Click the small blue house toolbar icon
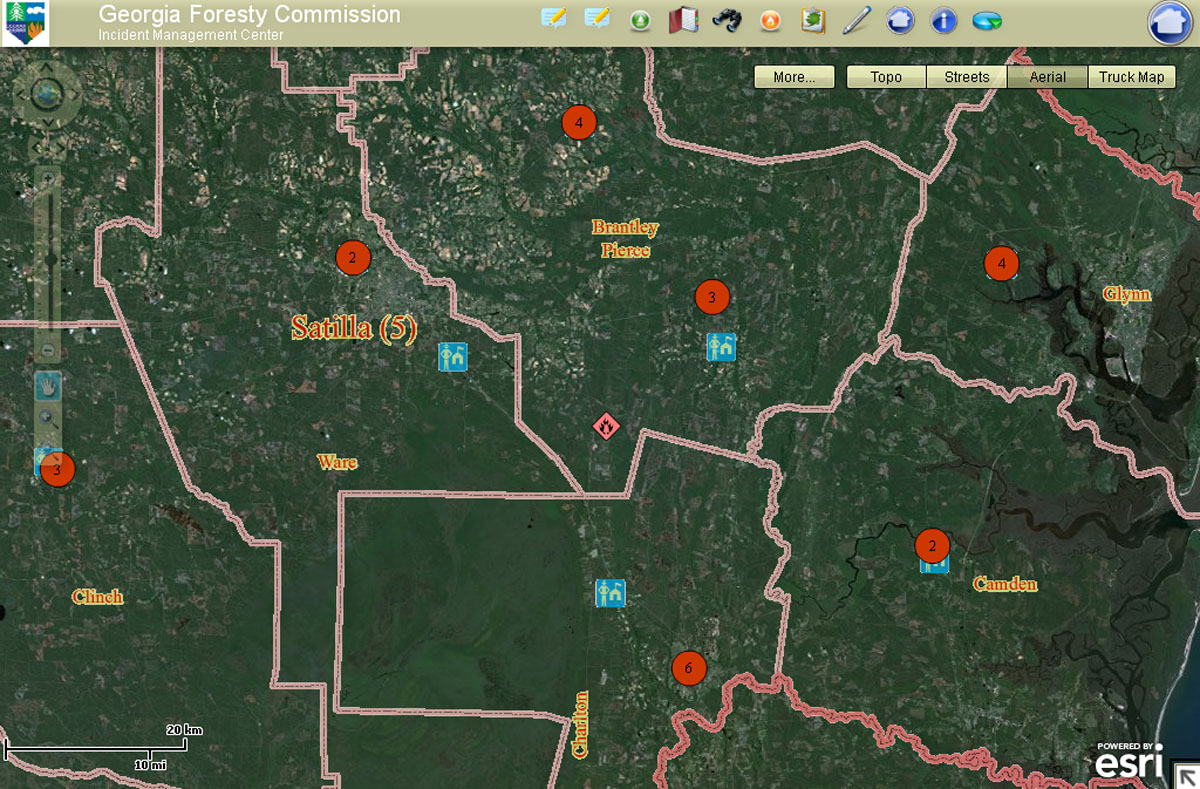Viewport: 1200px width, 789px height. coord(900,20)
